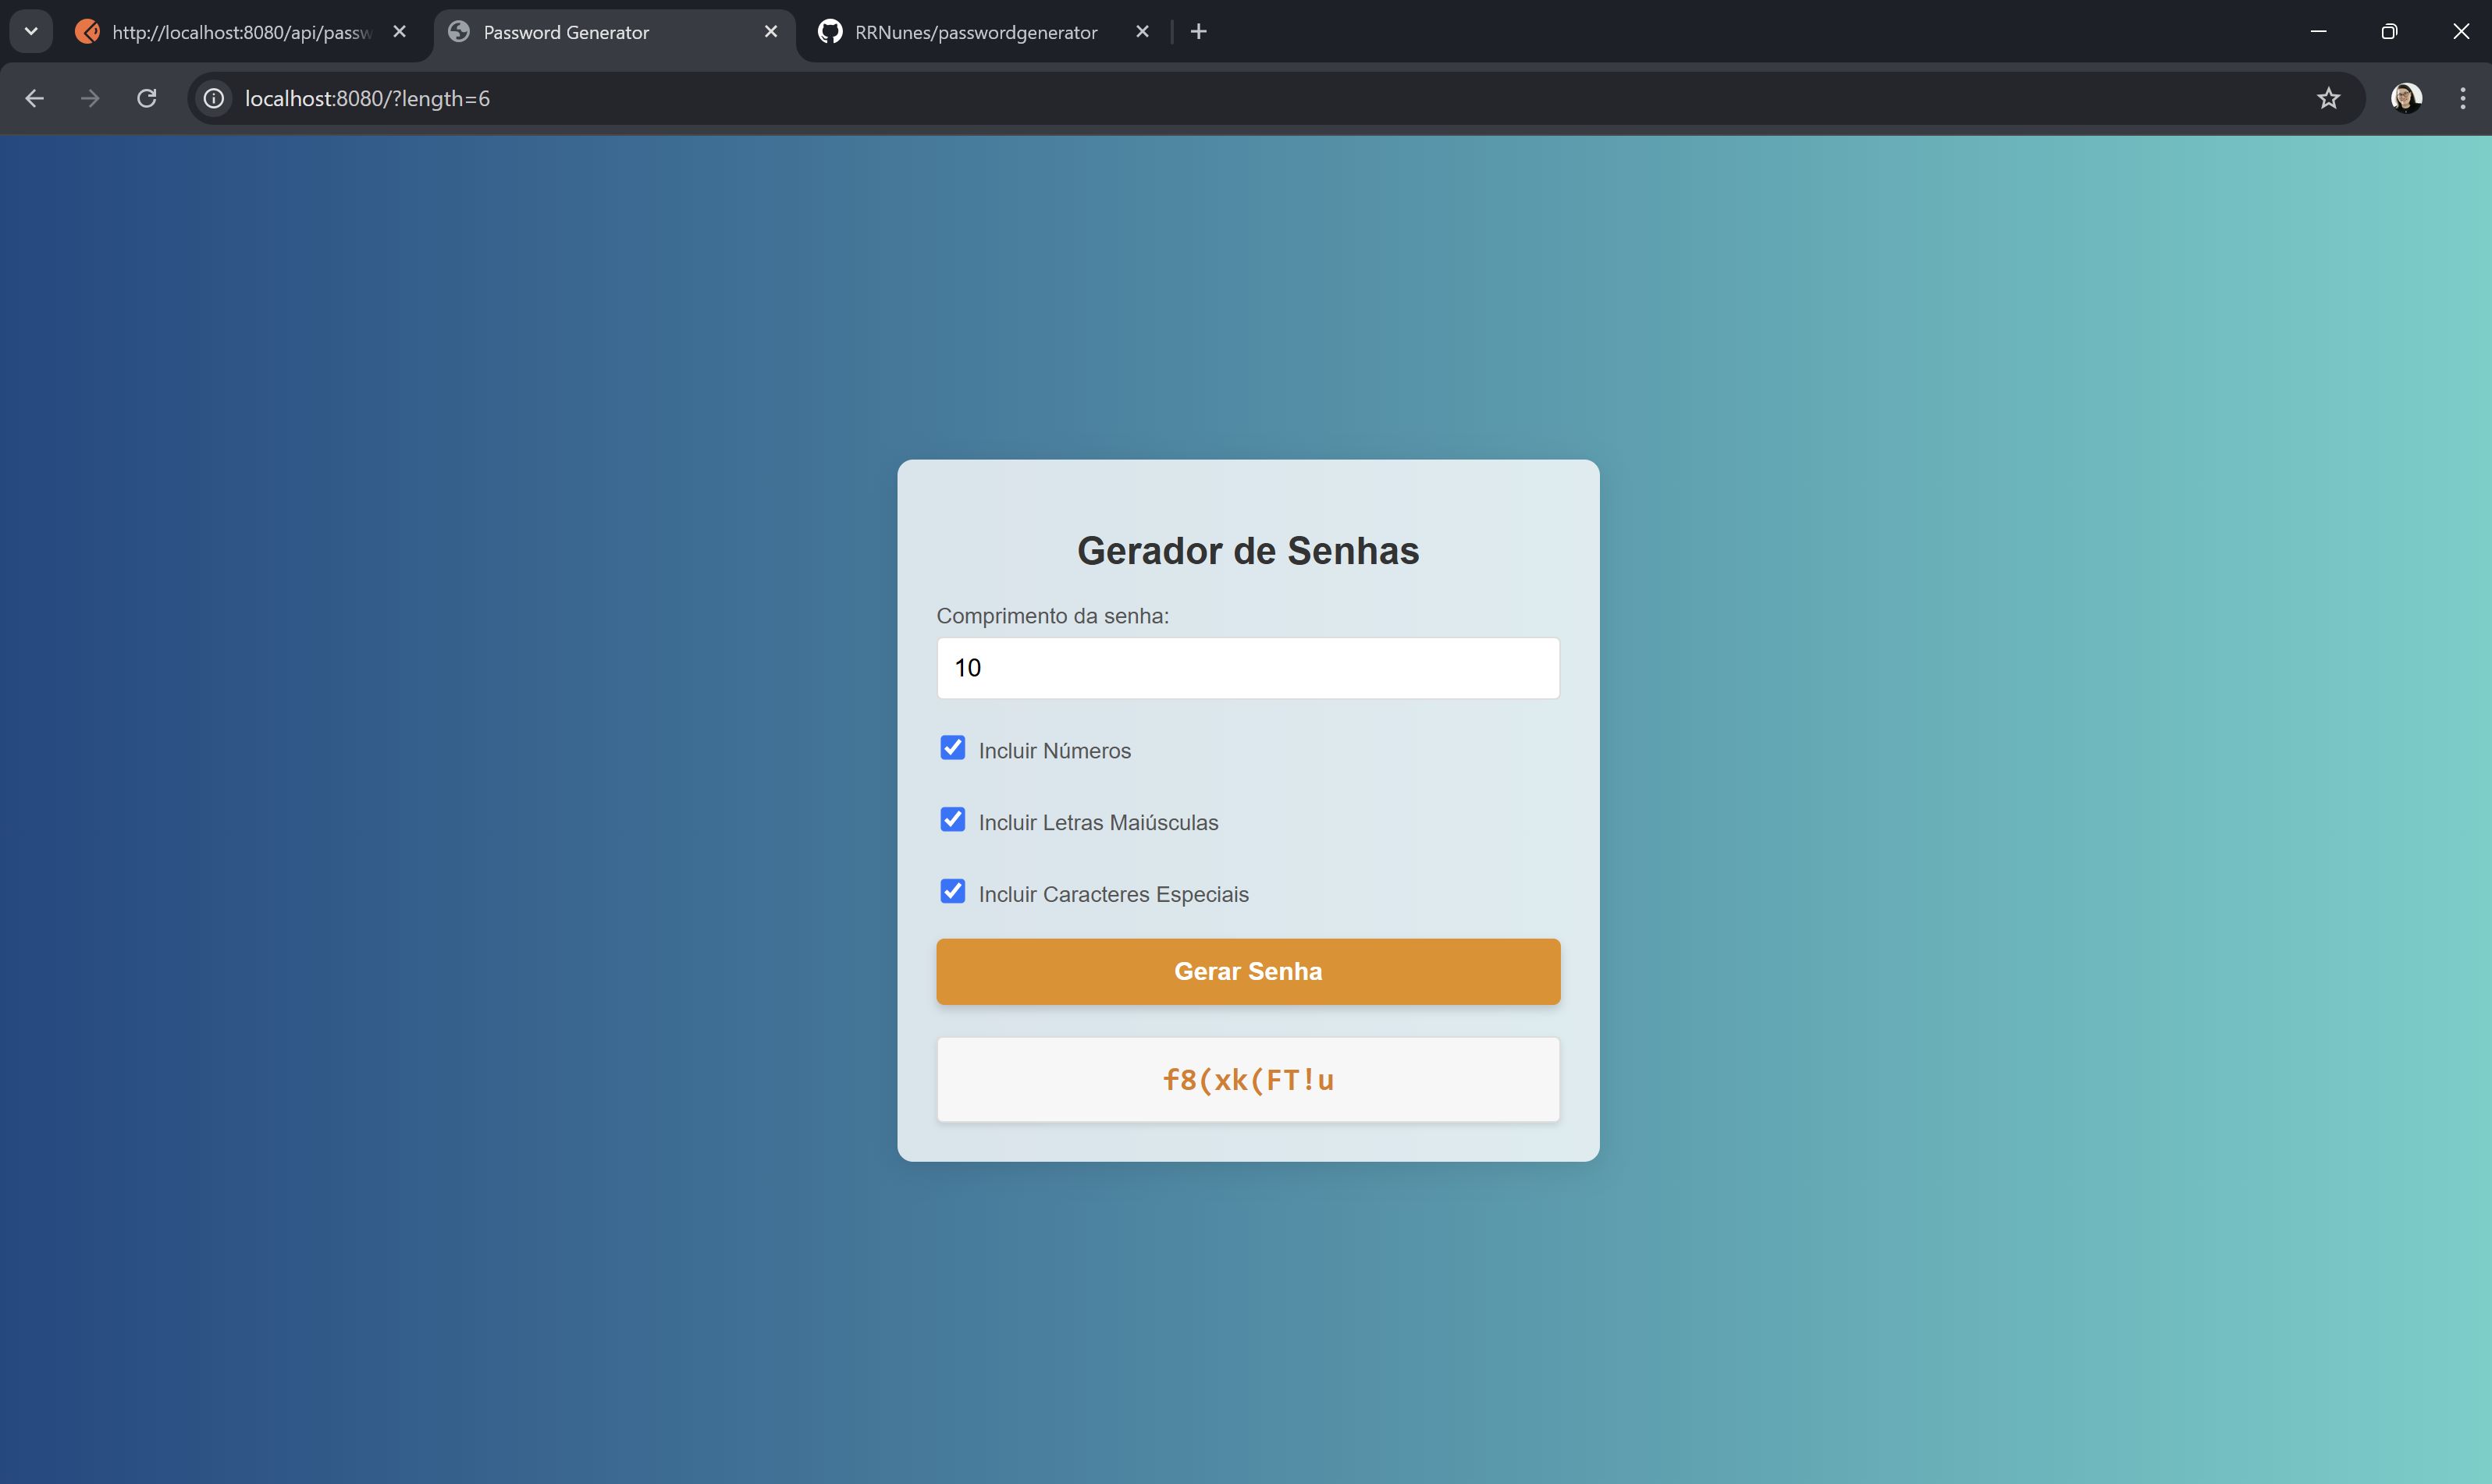The image size is (2492, 1484).
Task: Uncheck Incluir Caracteres Especiais checkbox
Action: click(x=953, y=891)
